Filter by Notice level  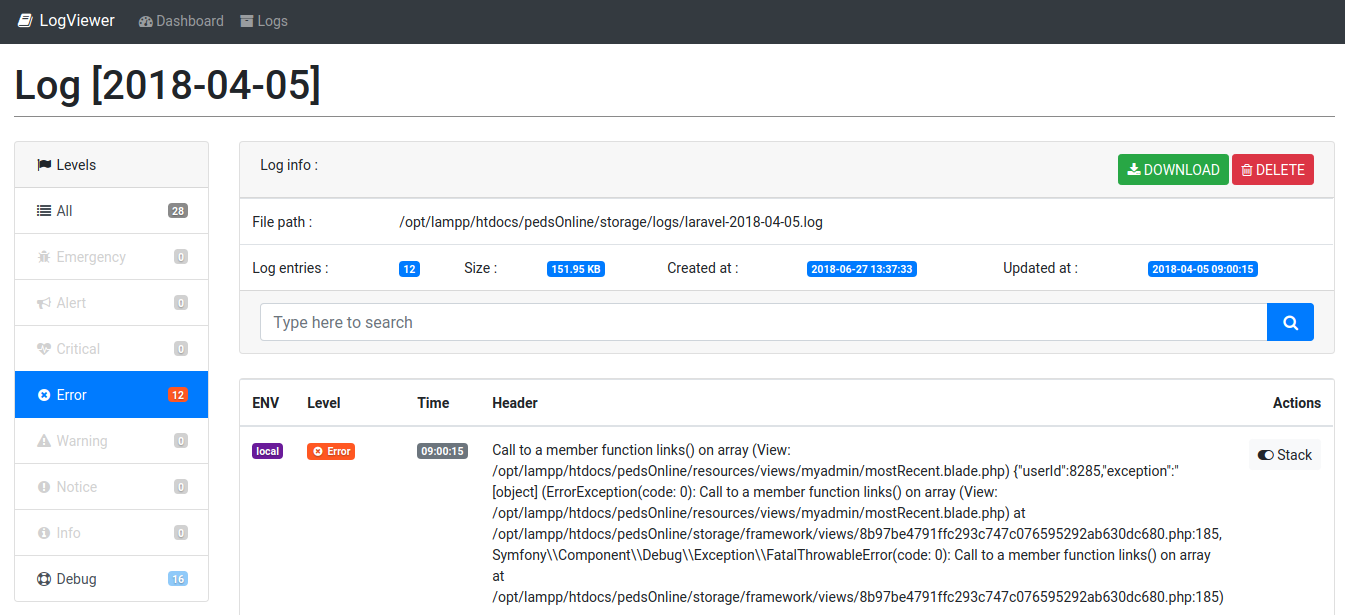point(112,487)
